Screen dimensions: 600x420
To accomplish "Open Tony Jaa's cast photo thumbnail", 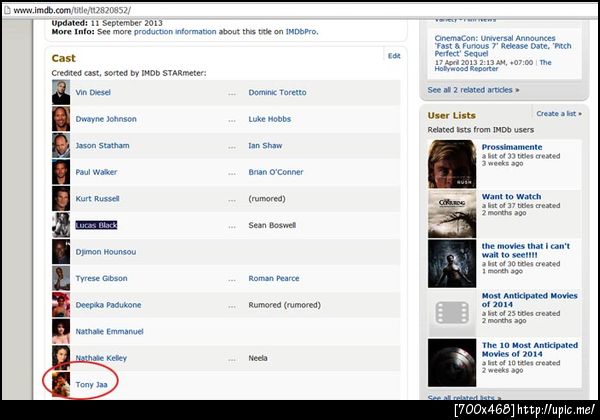I will 61,385.
